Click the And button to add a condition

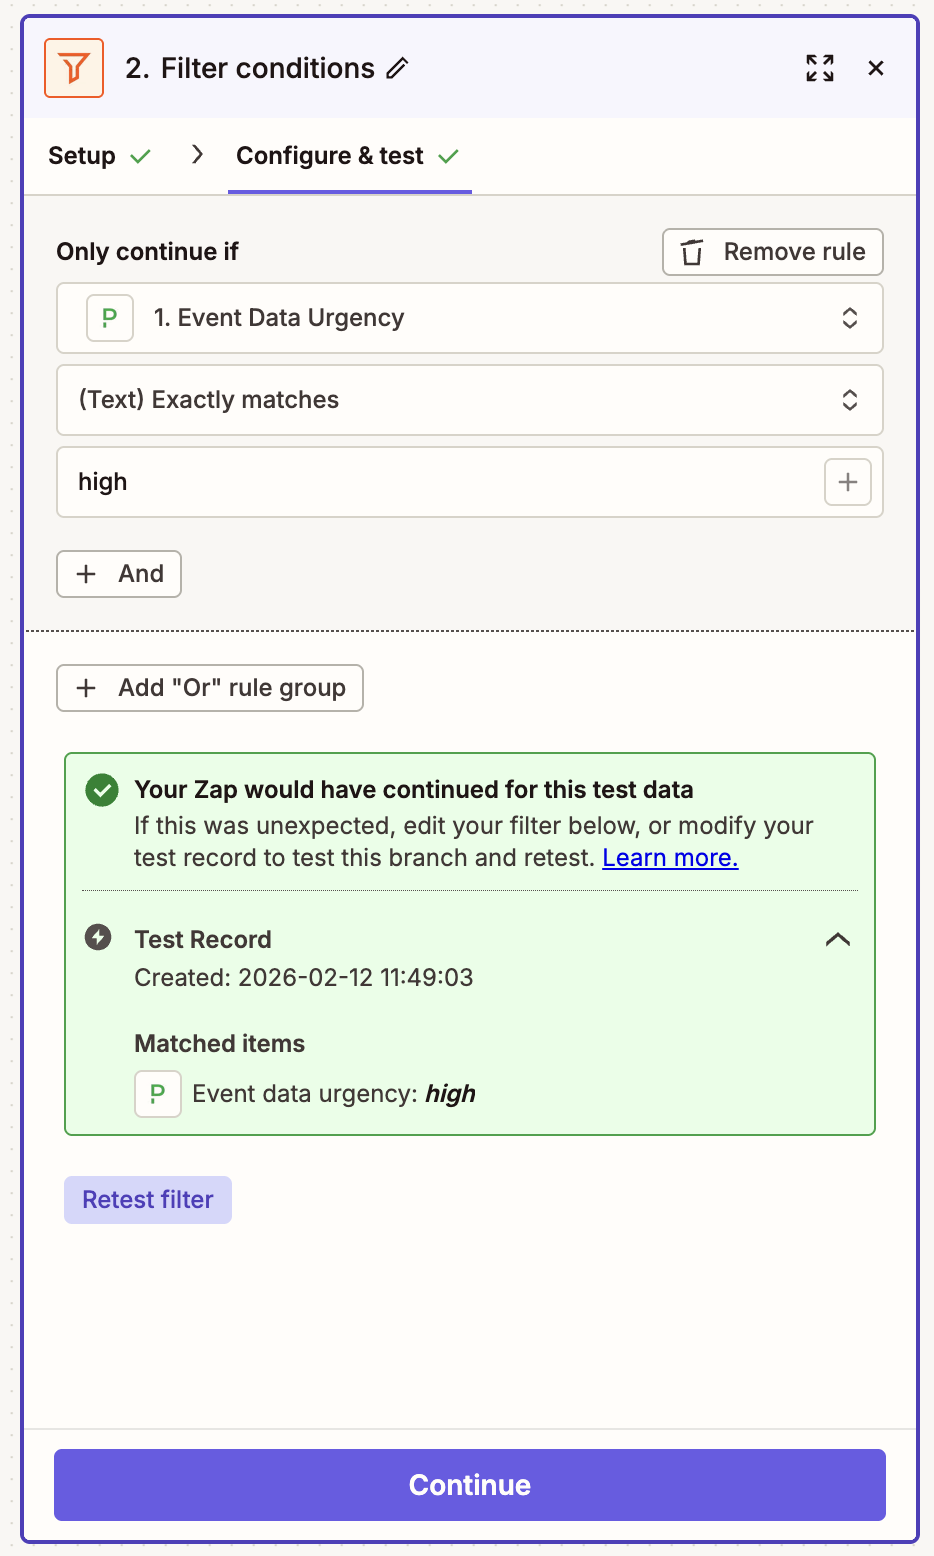point(118,574)
